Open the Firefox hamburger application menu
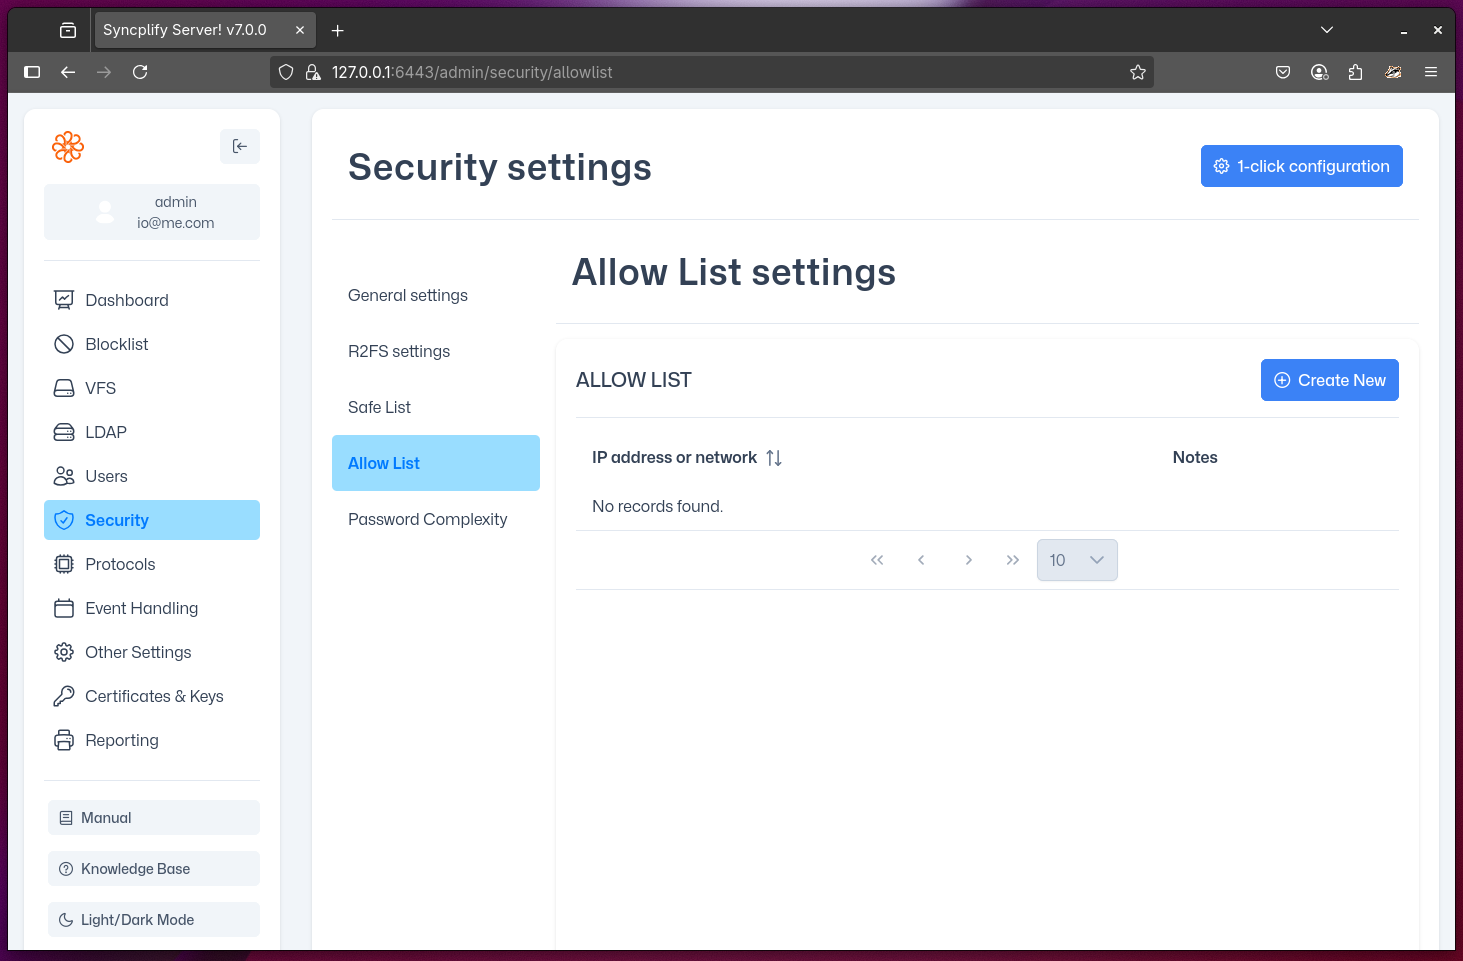The image size is (1463, 961). tap(1431, 72)
